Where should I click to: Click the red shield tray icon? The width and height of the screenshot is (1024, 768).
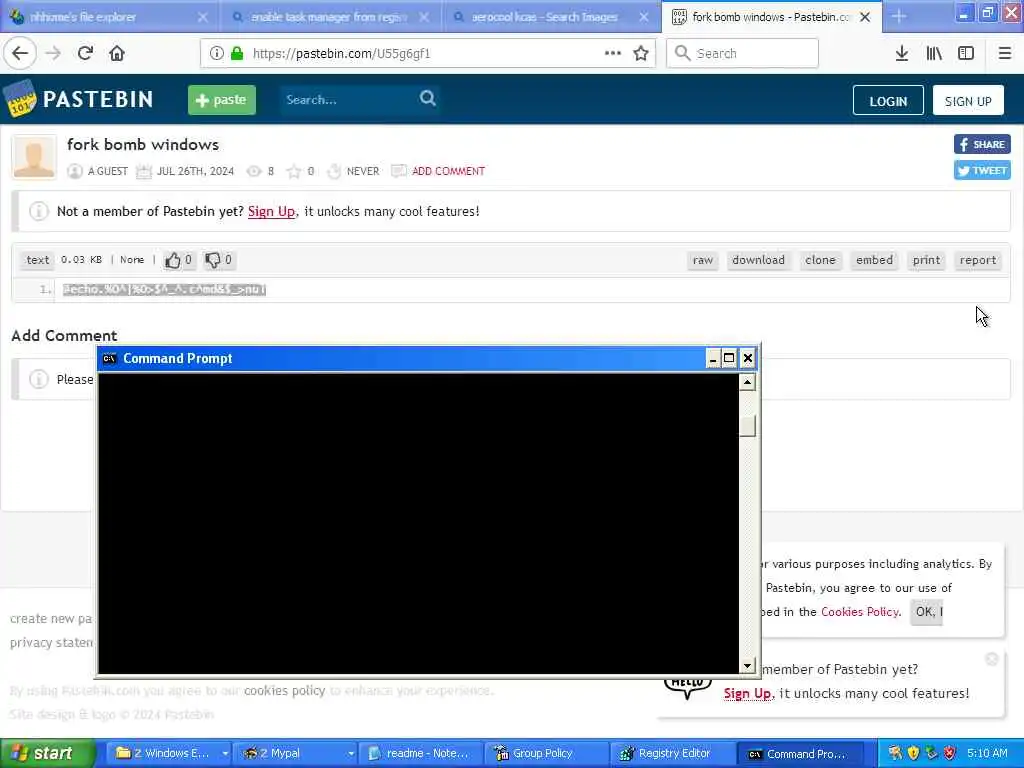coord(950,754)
